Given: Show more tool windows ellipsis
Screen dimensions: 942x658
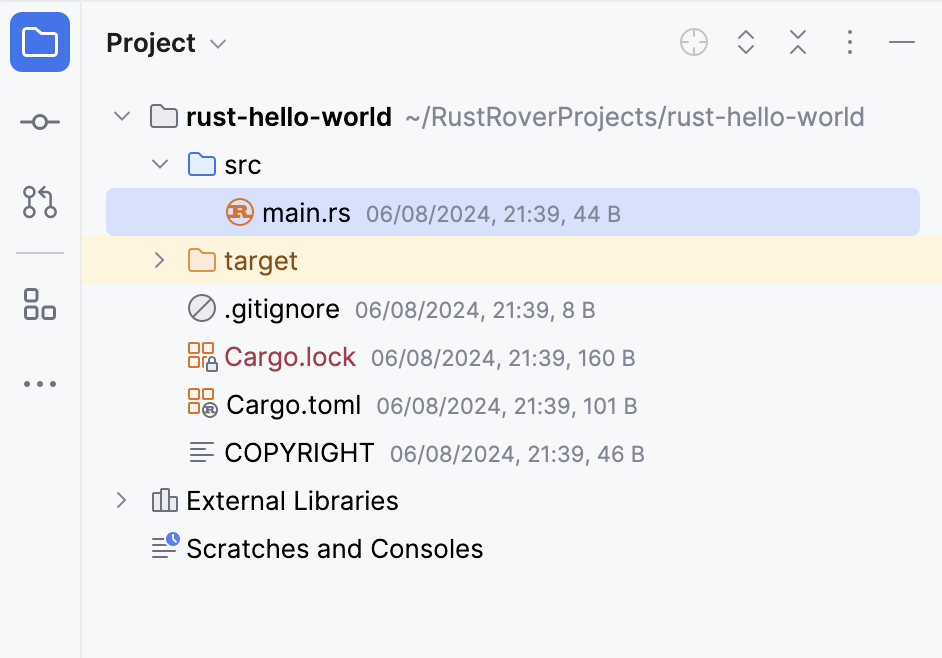Looking at the screenshot, I should (40, 384).
